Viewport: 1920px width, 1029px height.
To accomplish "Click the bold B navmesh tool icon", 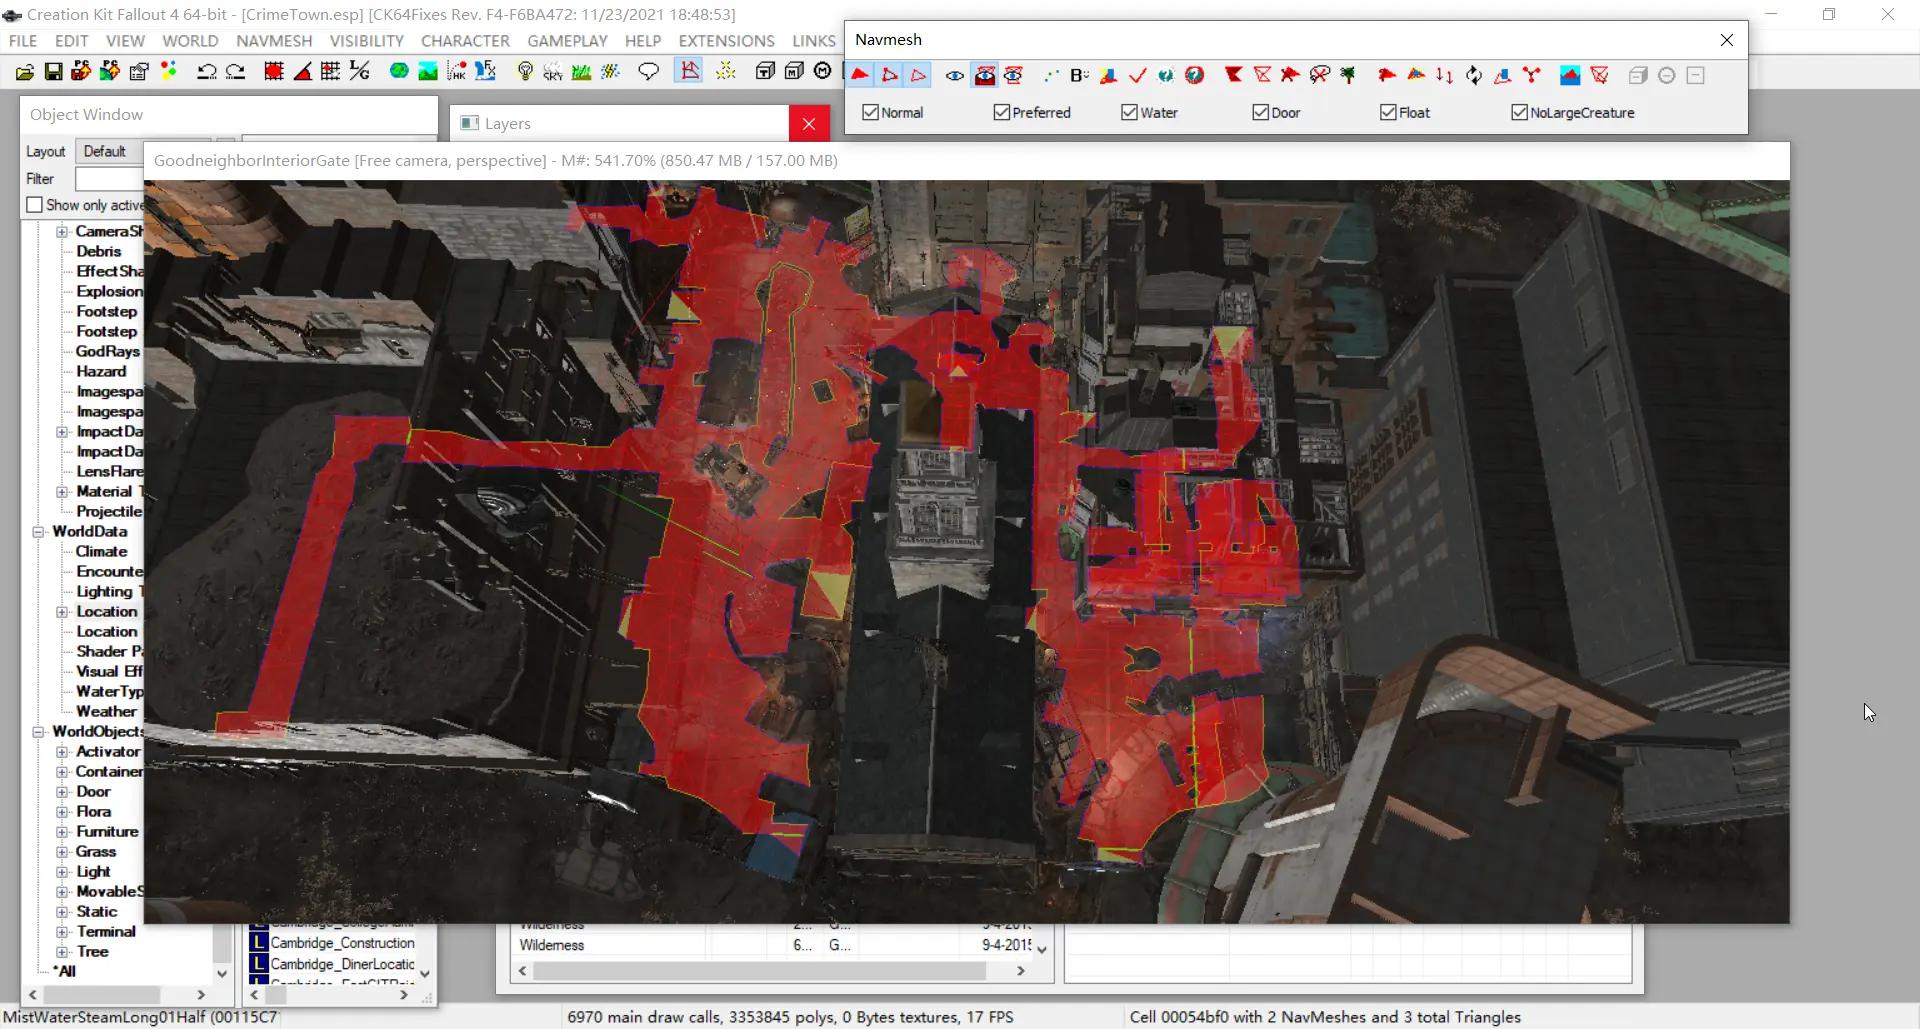I will (x=1079, y=75).
